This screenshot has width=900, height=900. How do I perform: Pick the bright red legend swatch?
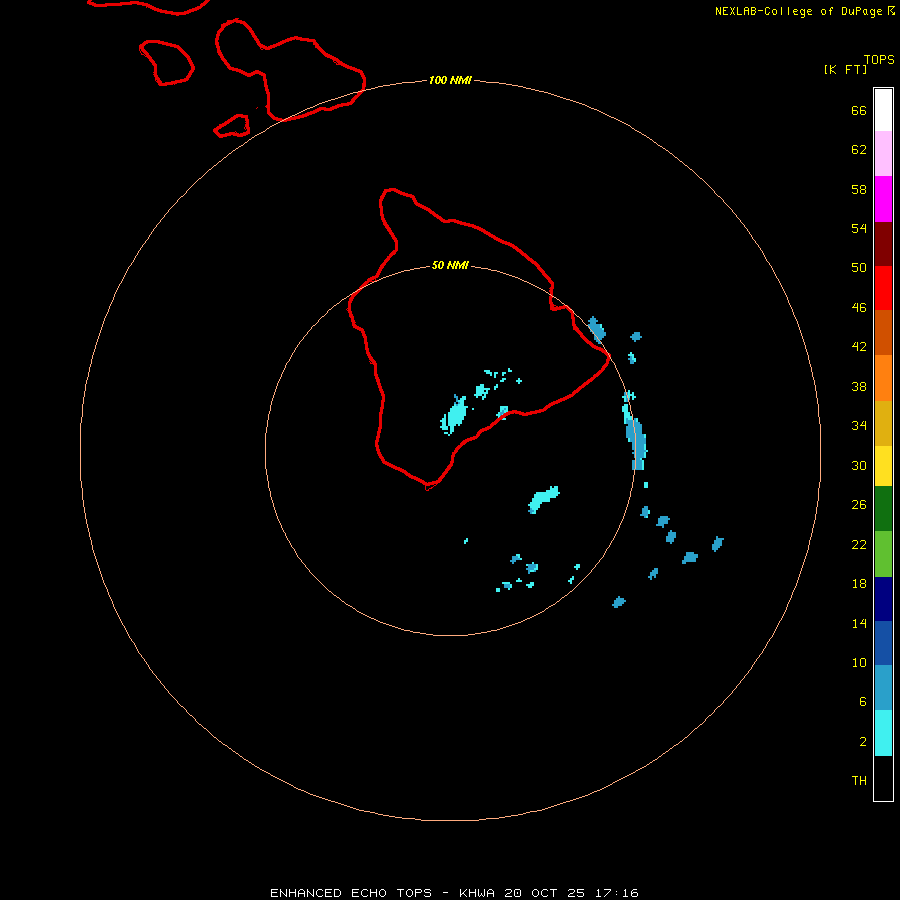pyautogui.click(x=883, y=289)
